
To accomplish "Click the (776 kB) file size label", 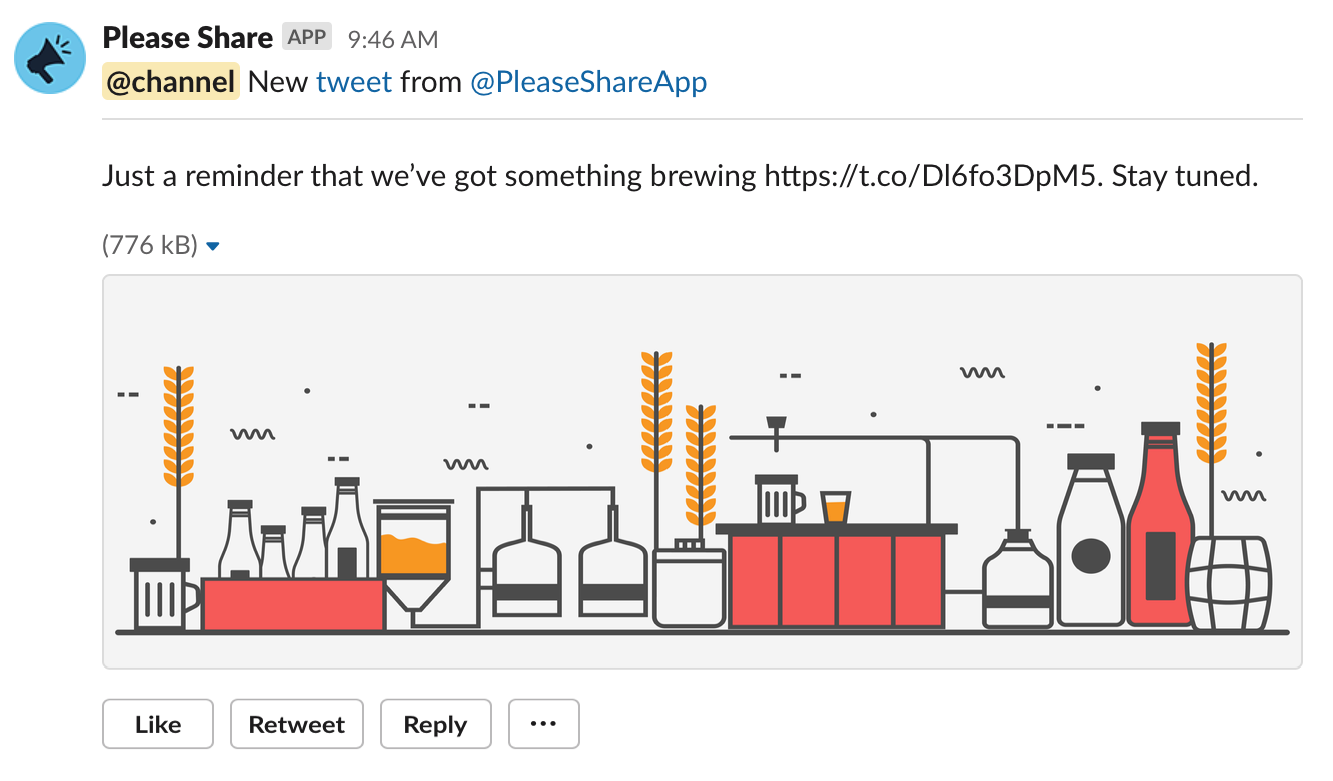I will point(150,245).
